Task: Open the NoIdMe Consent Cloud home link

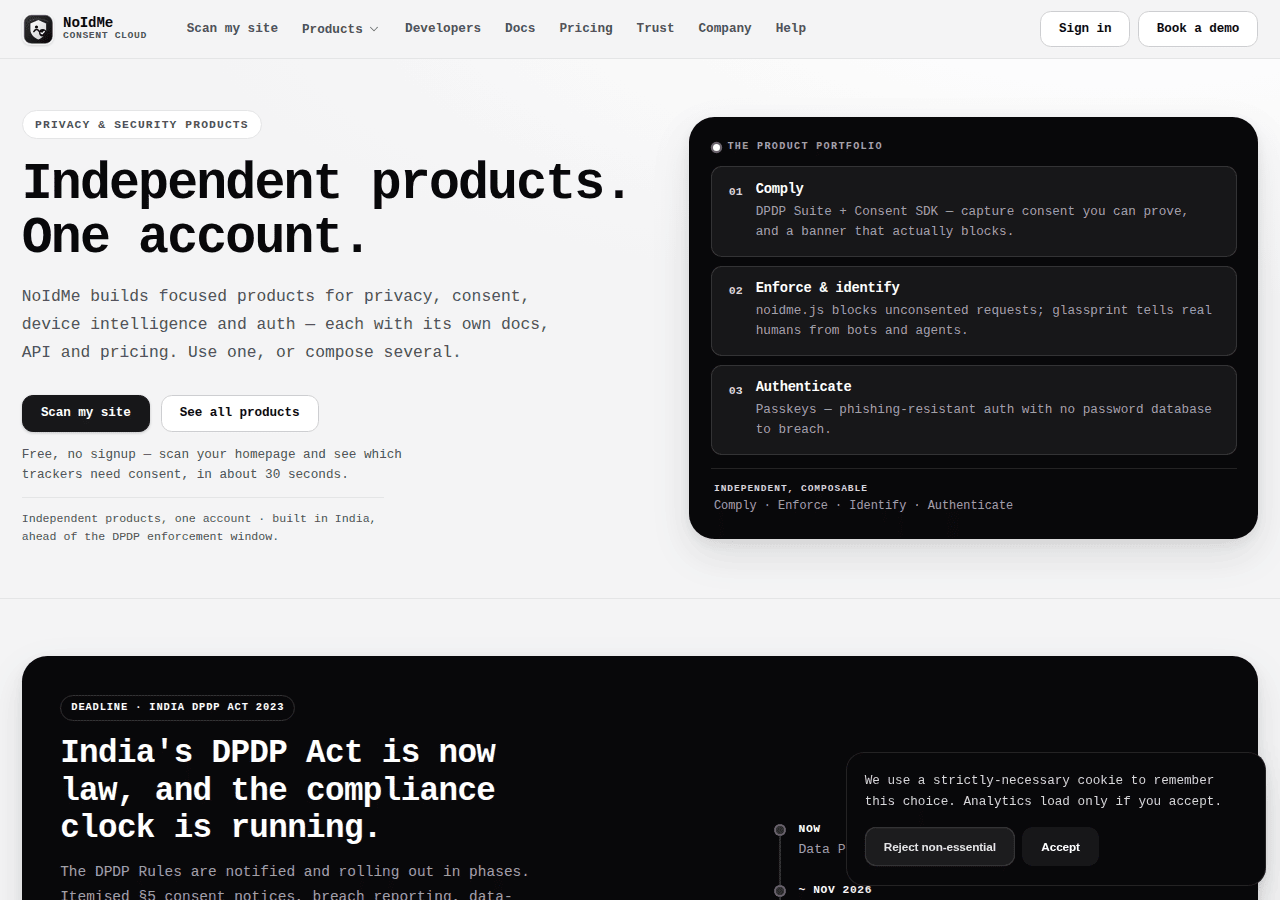Action: coord(86,29)
